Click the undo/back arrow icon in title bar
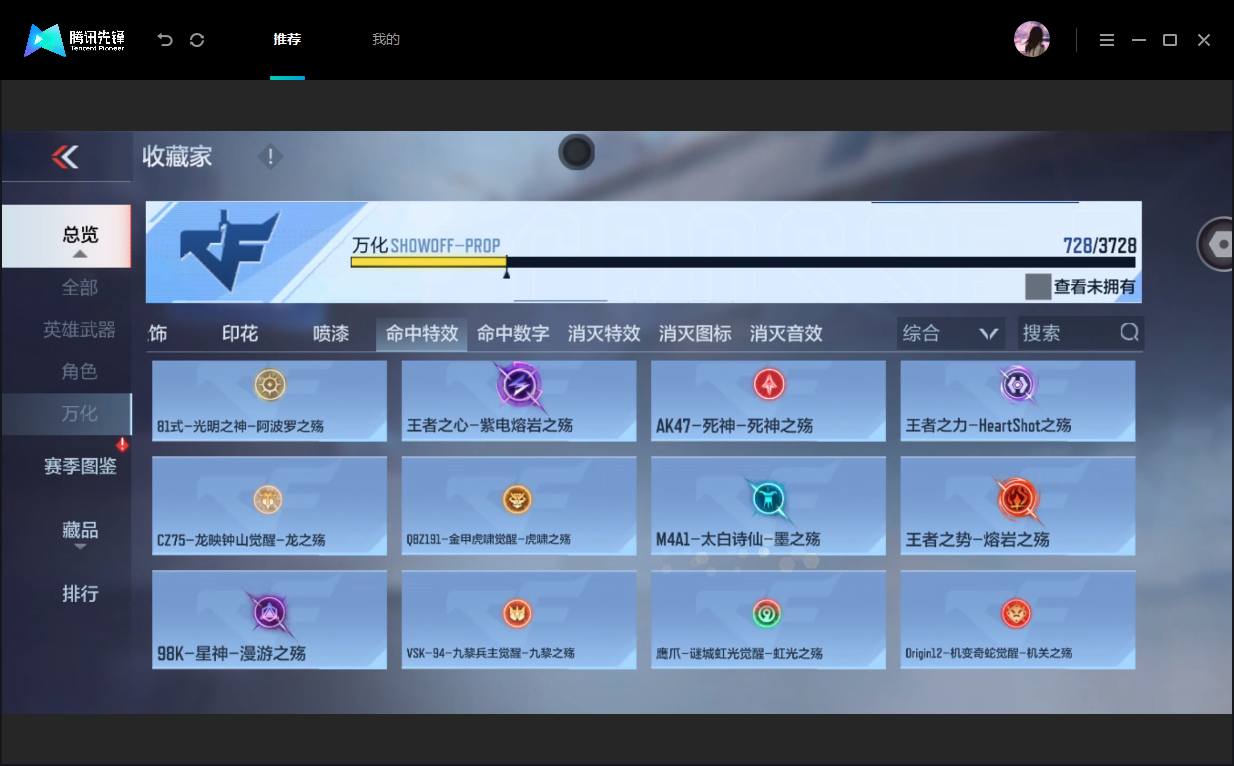 (x=165, y=40)
